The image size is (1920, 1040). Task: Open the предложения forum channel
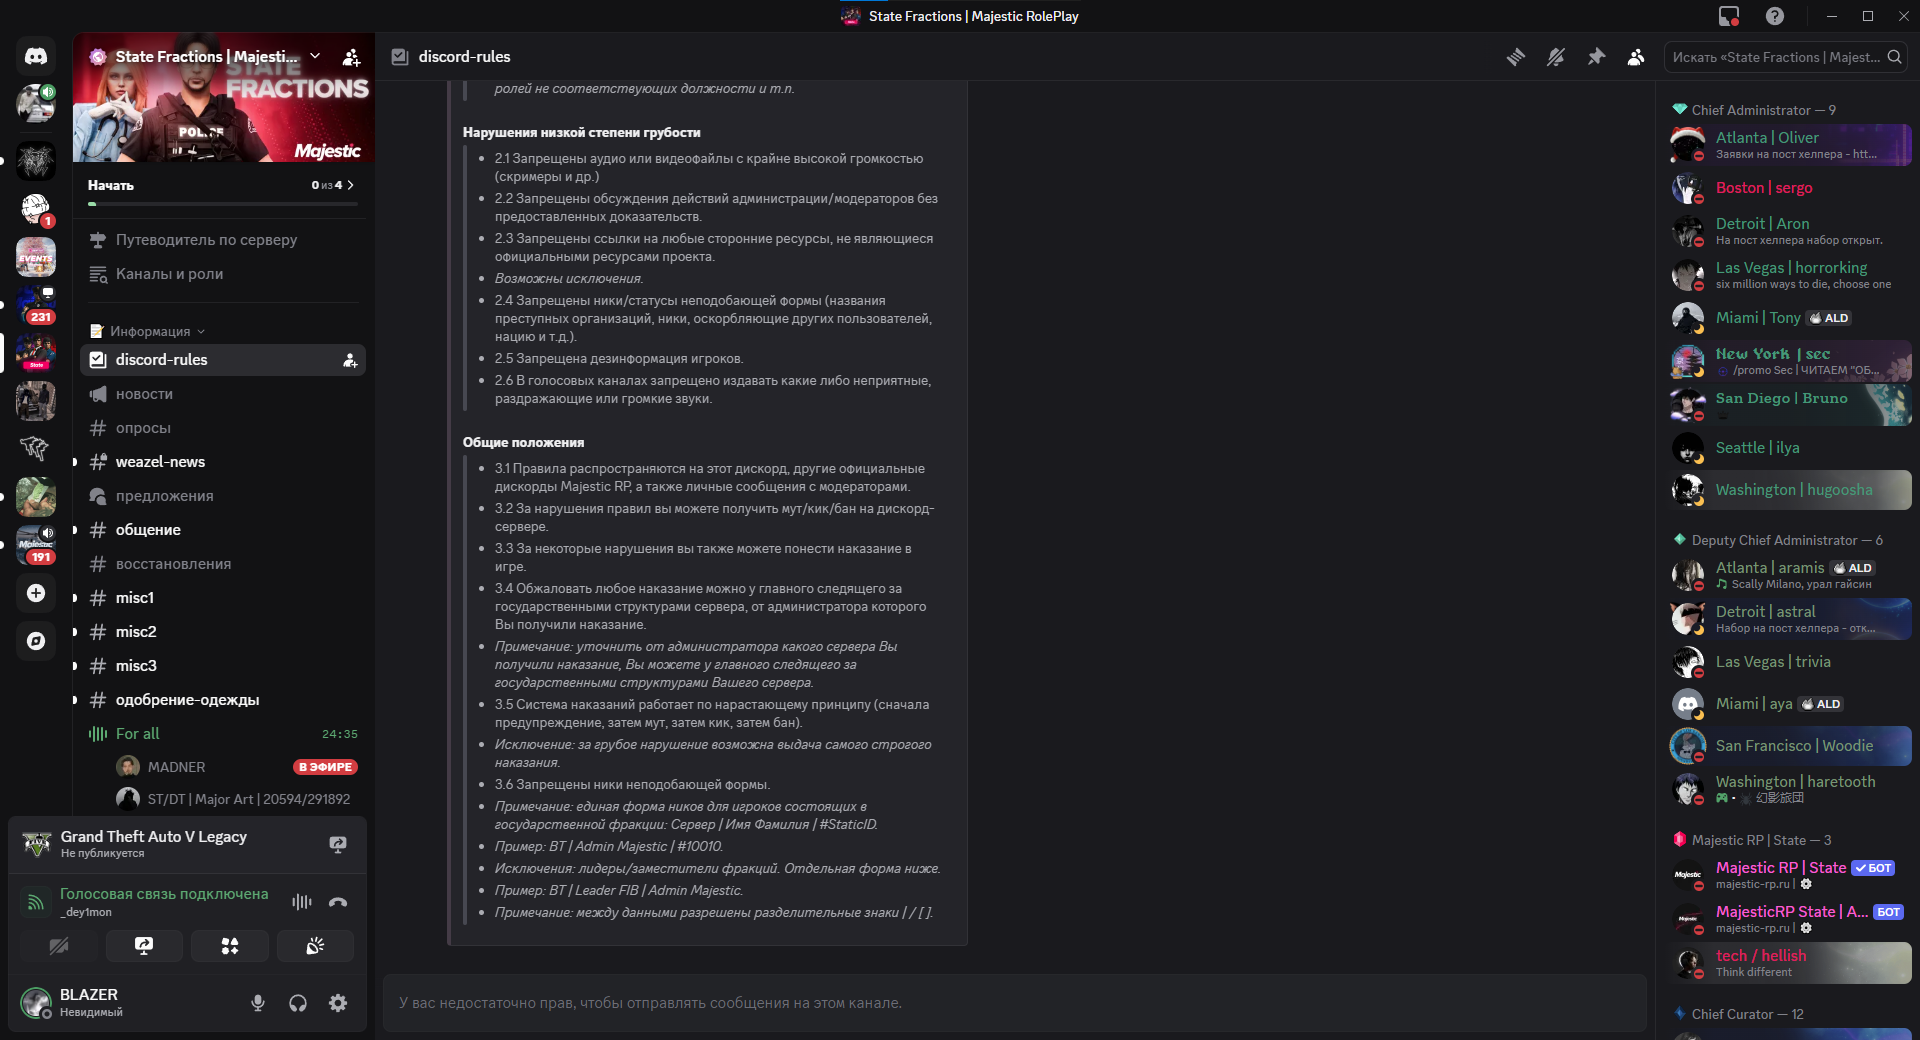223,496
